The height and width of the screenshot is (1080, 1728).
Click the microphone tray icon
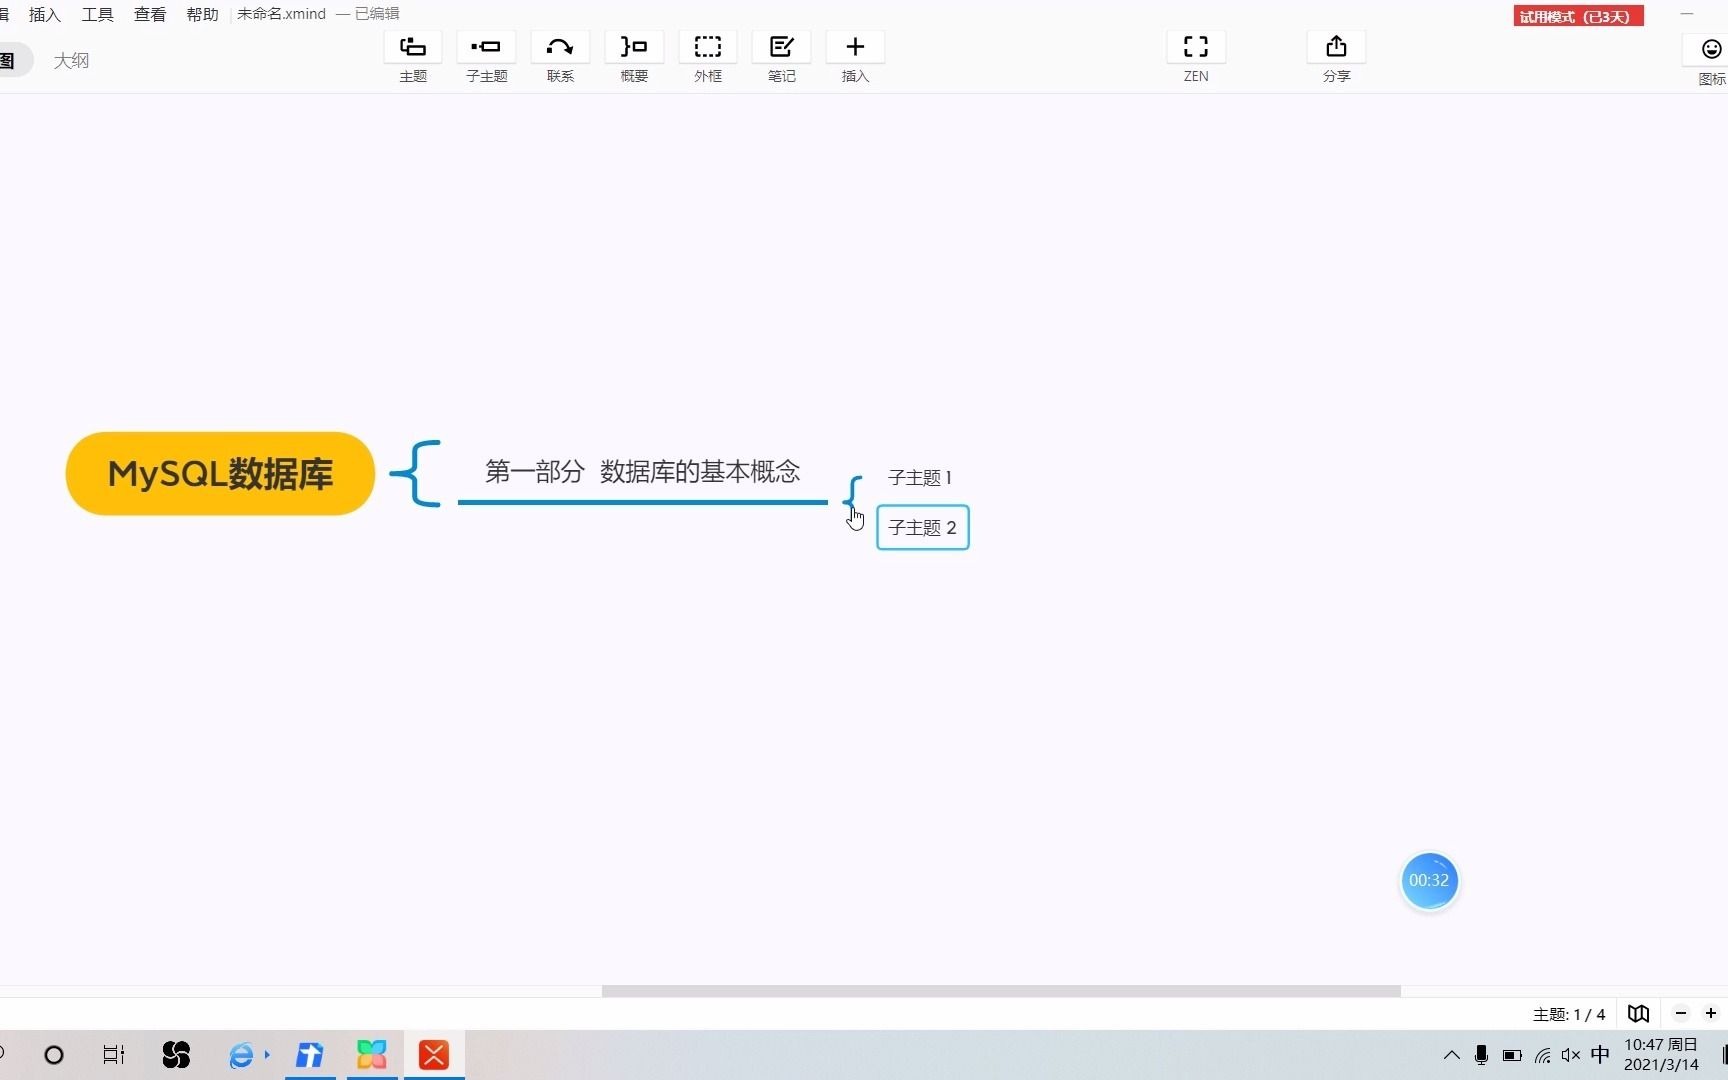point(1481,1055)
